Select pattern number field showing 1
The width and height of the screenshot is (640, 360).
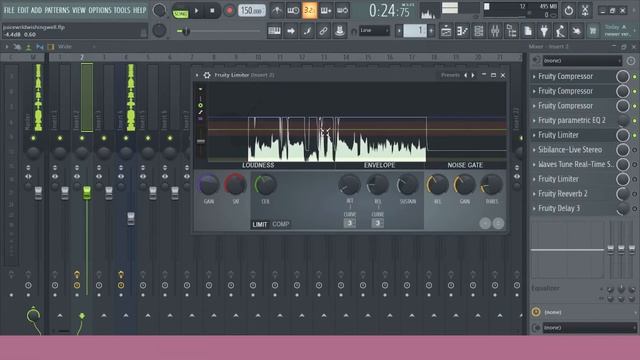415,31
